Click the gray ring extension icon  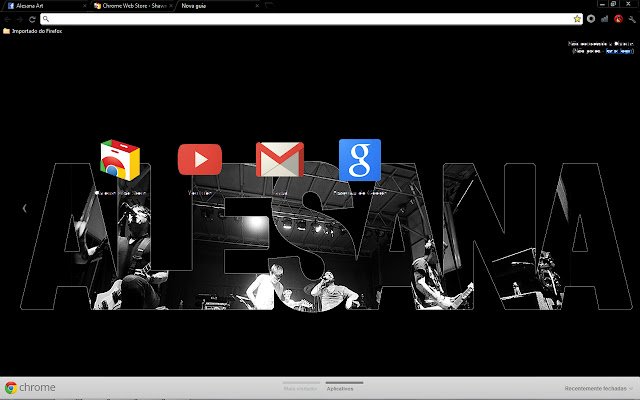point(591,19)
